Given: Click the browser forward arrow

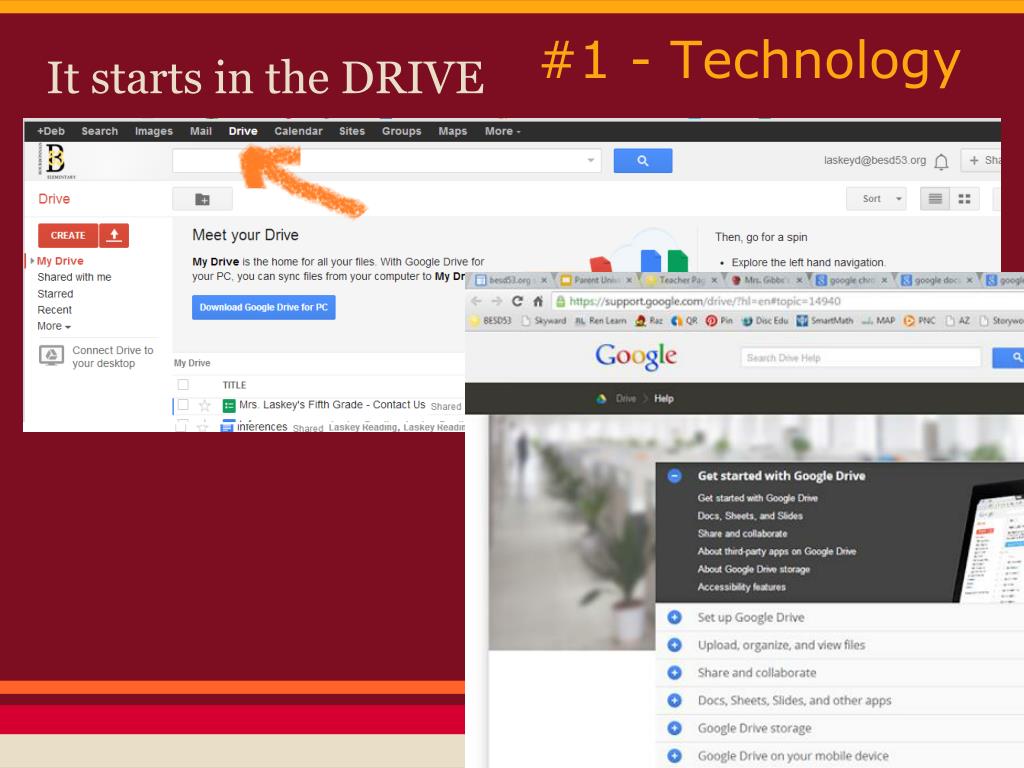Looking at the screenshot, I should click(497, 301).
